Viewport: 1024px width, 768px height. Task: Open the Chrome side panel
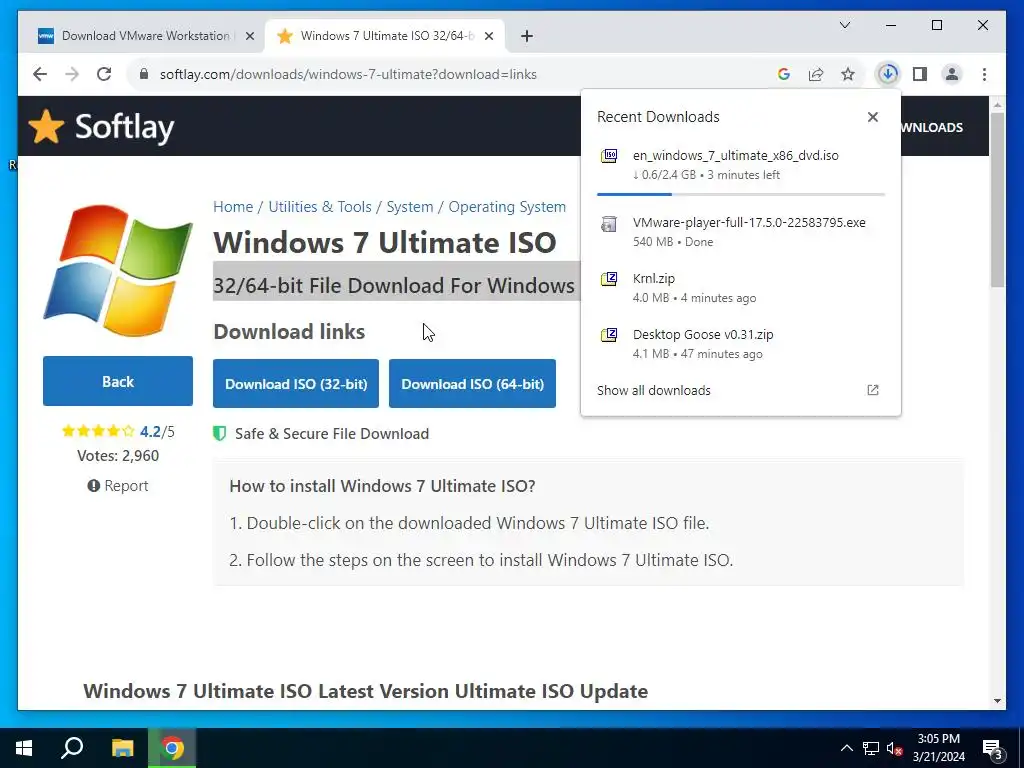click(x=920, y=74)
